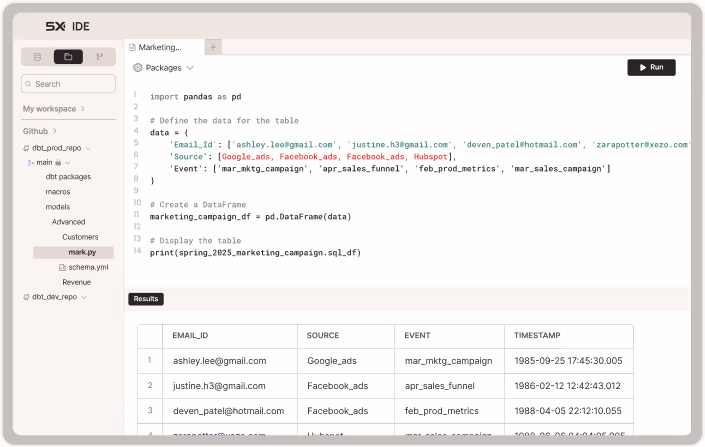Viewport: 705px width, 447px height.
Task: Click the schema.yml file icon
Action: click(x=62, y=268)
